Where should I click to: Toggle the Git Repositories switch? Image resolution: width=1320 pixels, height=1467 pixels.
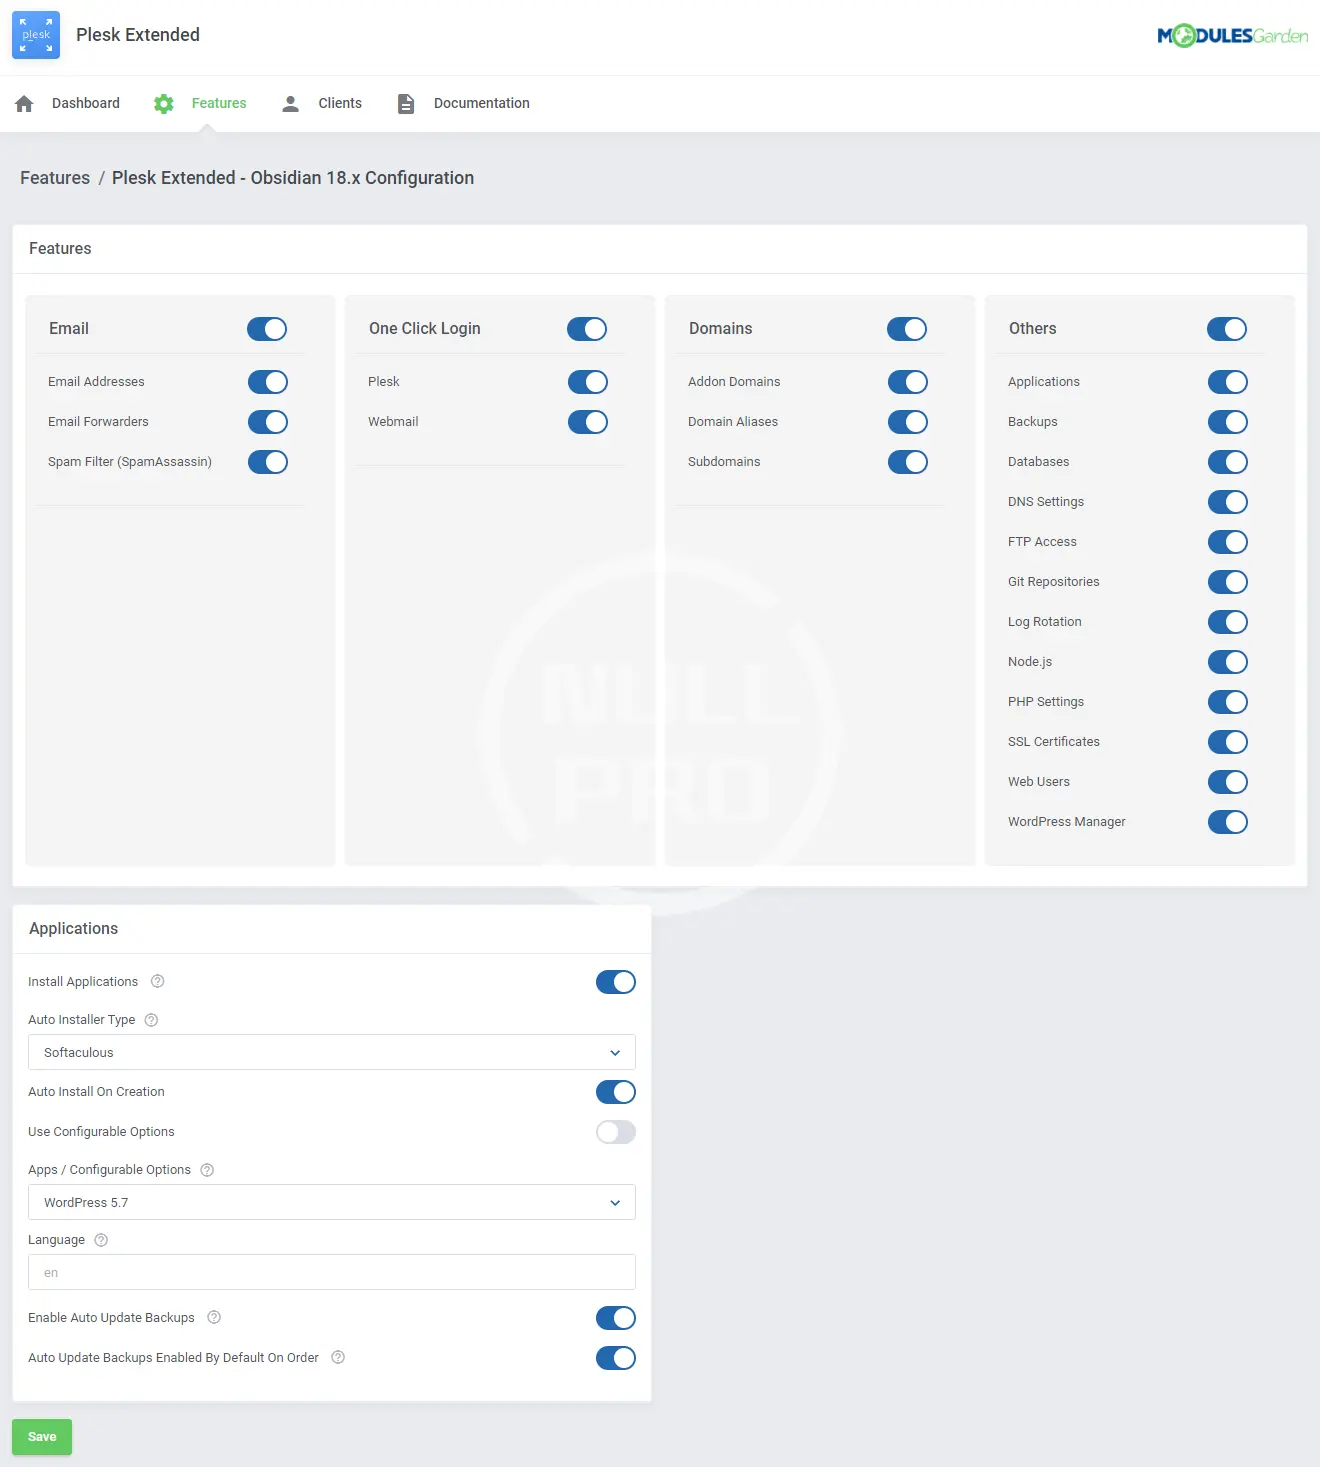(1227, 582)
